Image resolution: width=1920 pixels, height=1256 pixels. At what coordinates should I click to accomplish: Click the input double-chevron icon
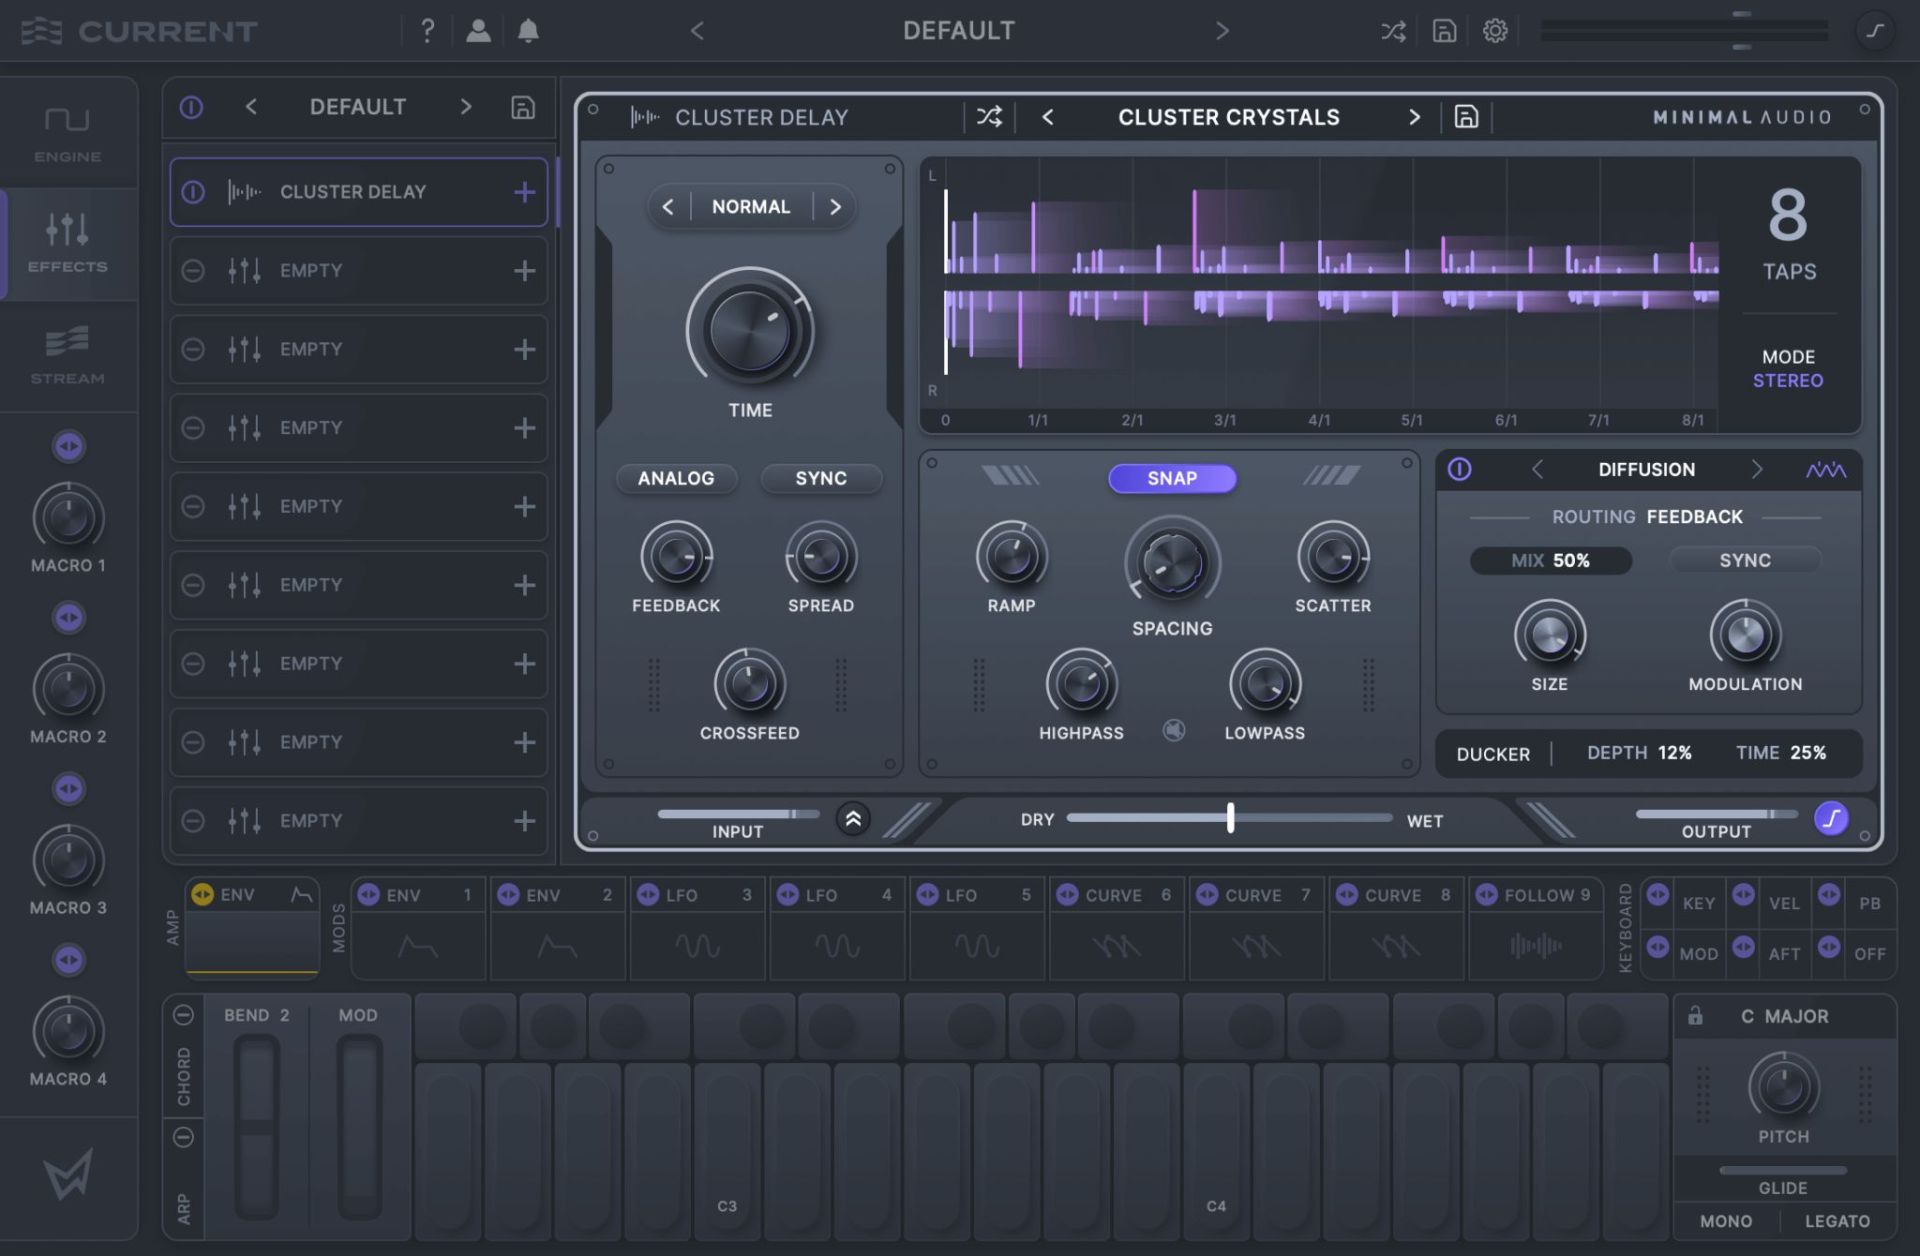(853, 820)
